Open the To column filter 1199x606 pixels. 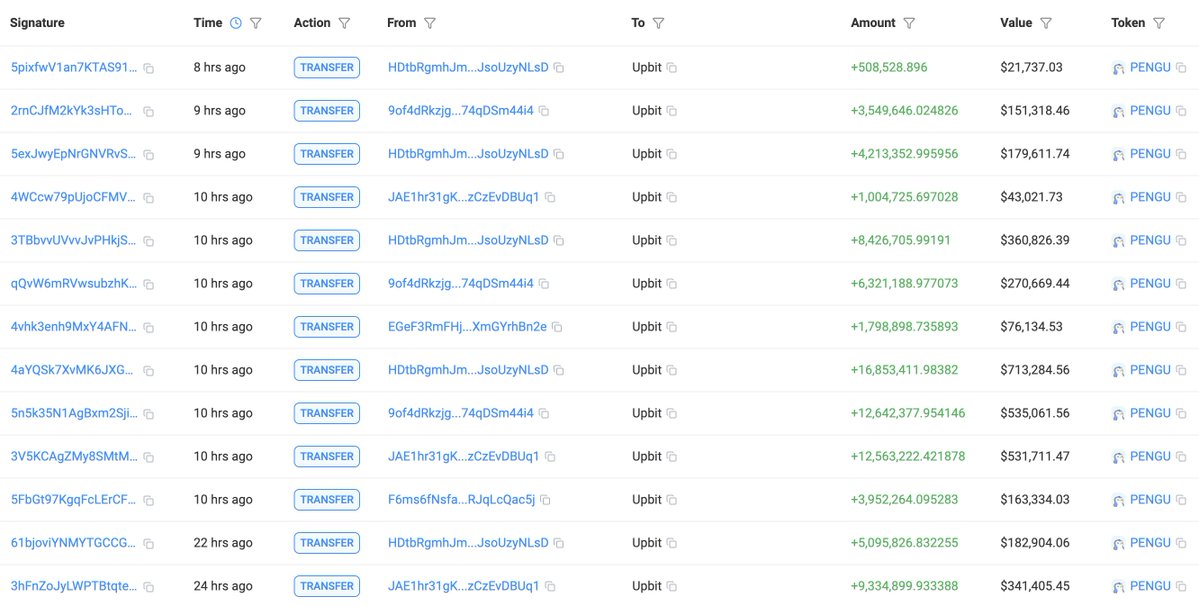coord(658,23)
